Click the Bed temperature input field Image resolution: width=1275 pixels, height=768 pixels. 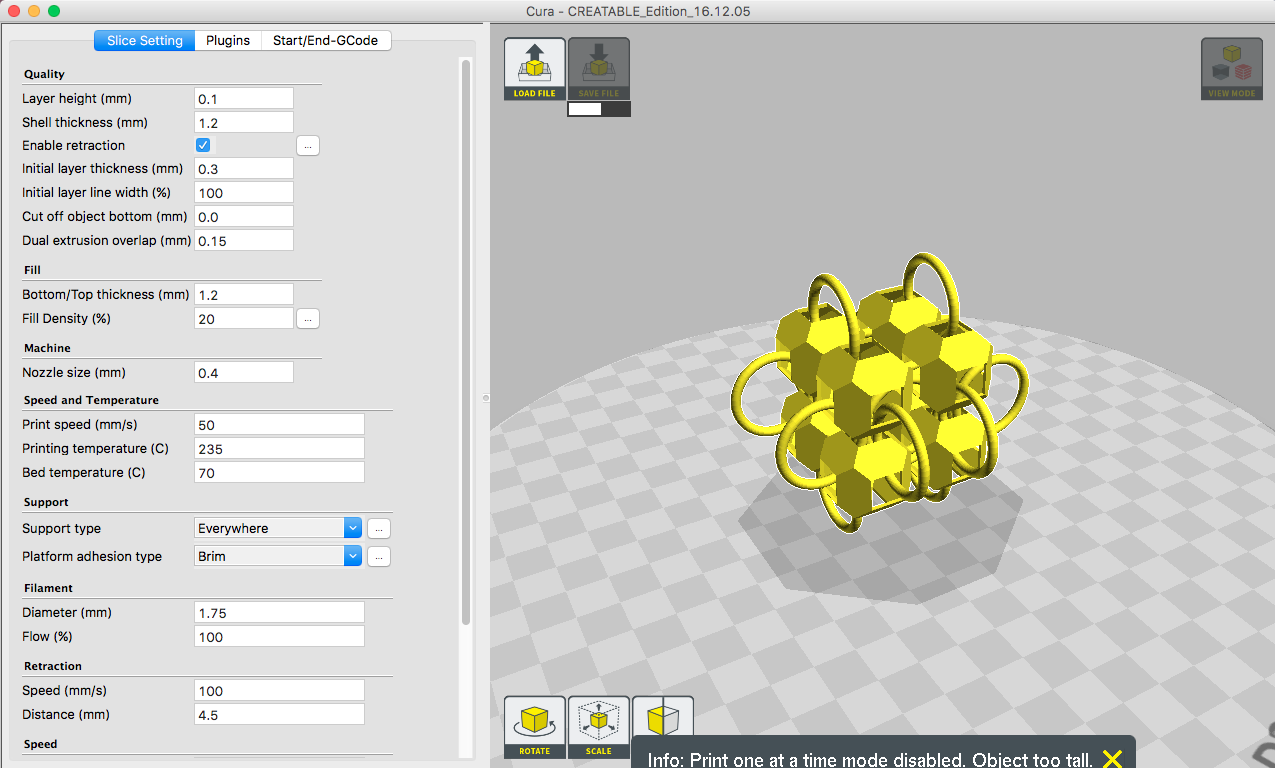tap(279, 473)
